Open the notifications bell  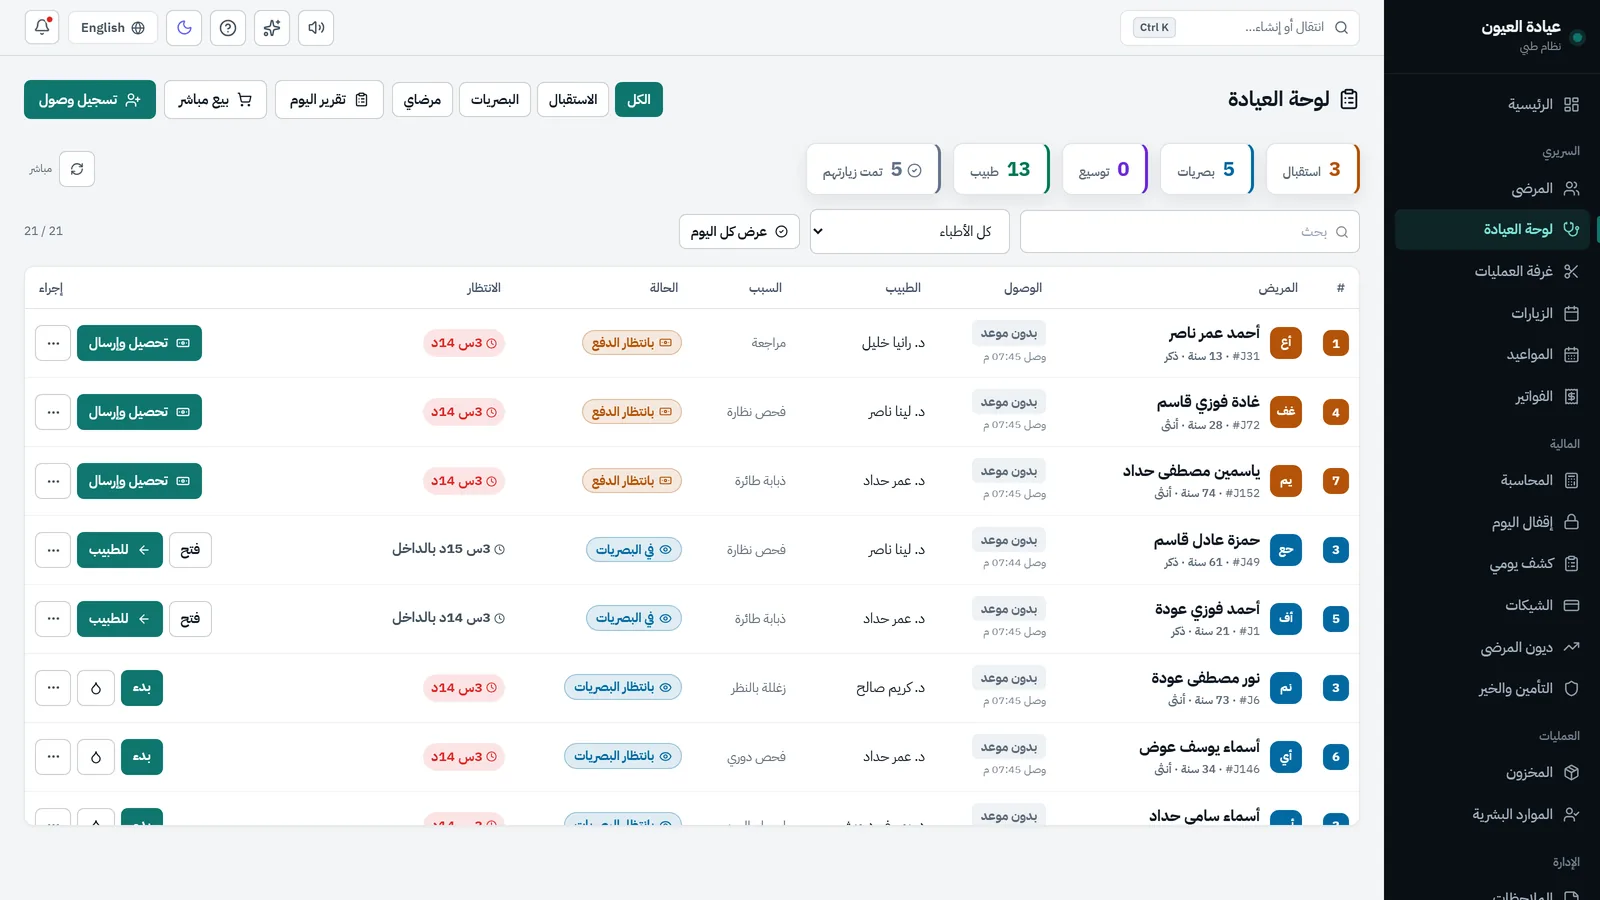point(42,28)
